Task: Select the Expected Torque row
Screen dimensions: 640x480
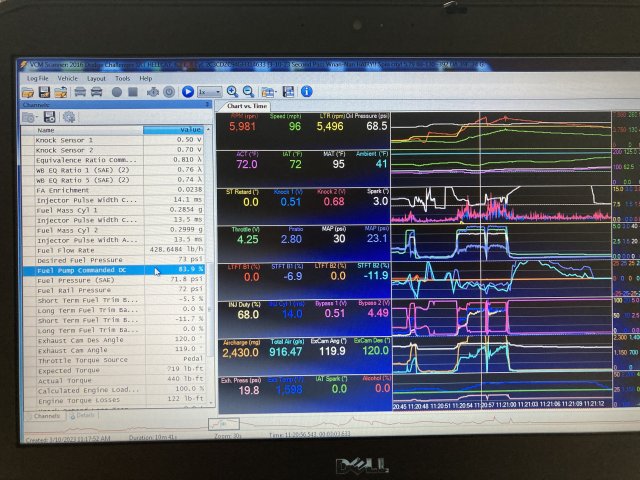Action: [114, 370]
